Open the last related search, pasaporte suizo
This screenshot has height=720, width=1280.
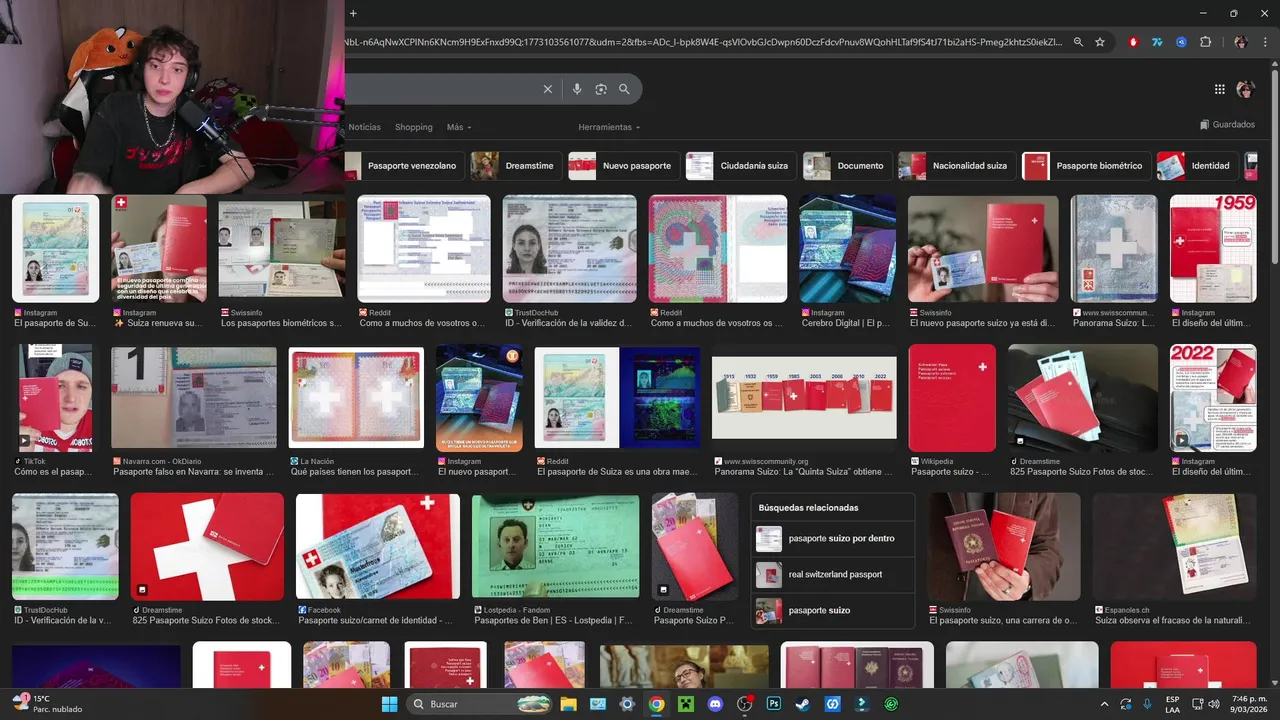(x=832, y=611)
